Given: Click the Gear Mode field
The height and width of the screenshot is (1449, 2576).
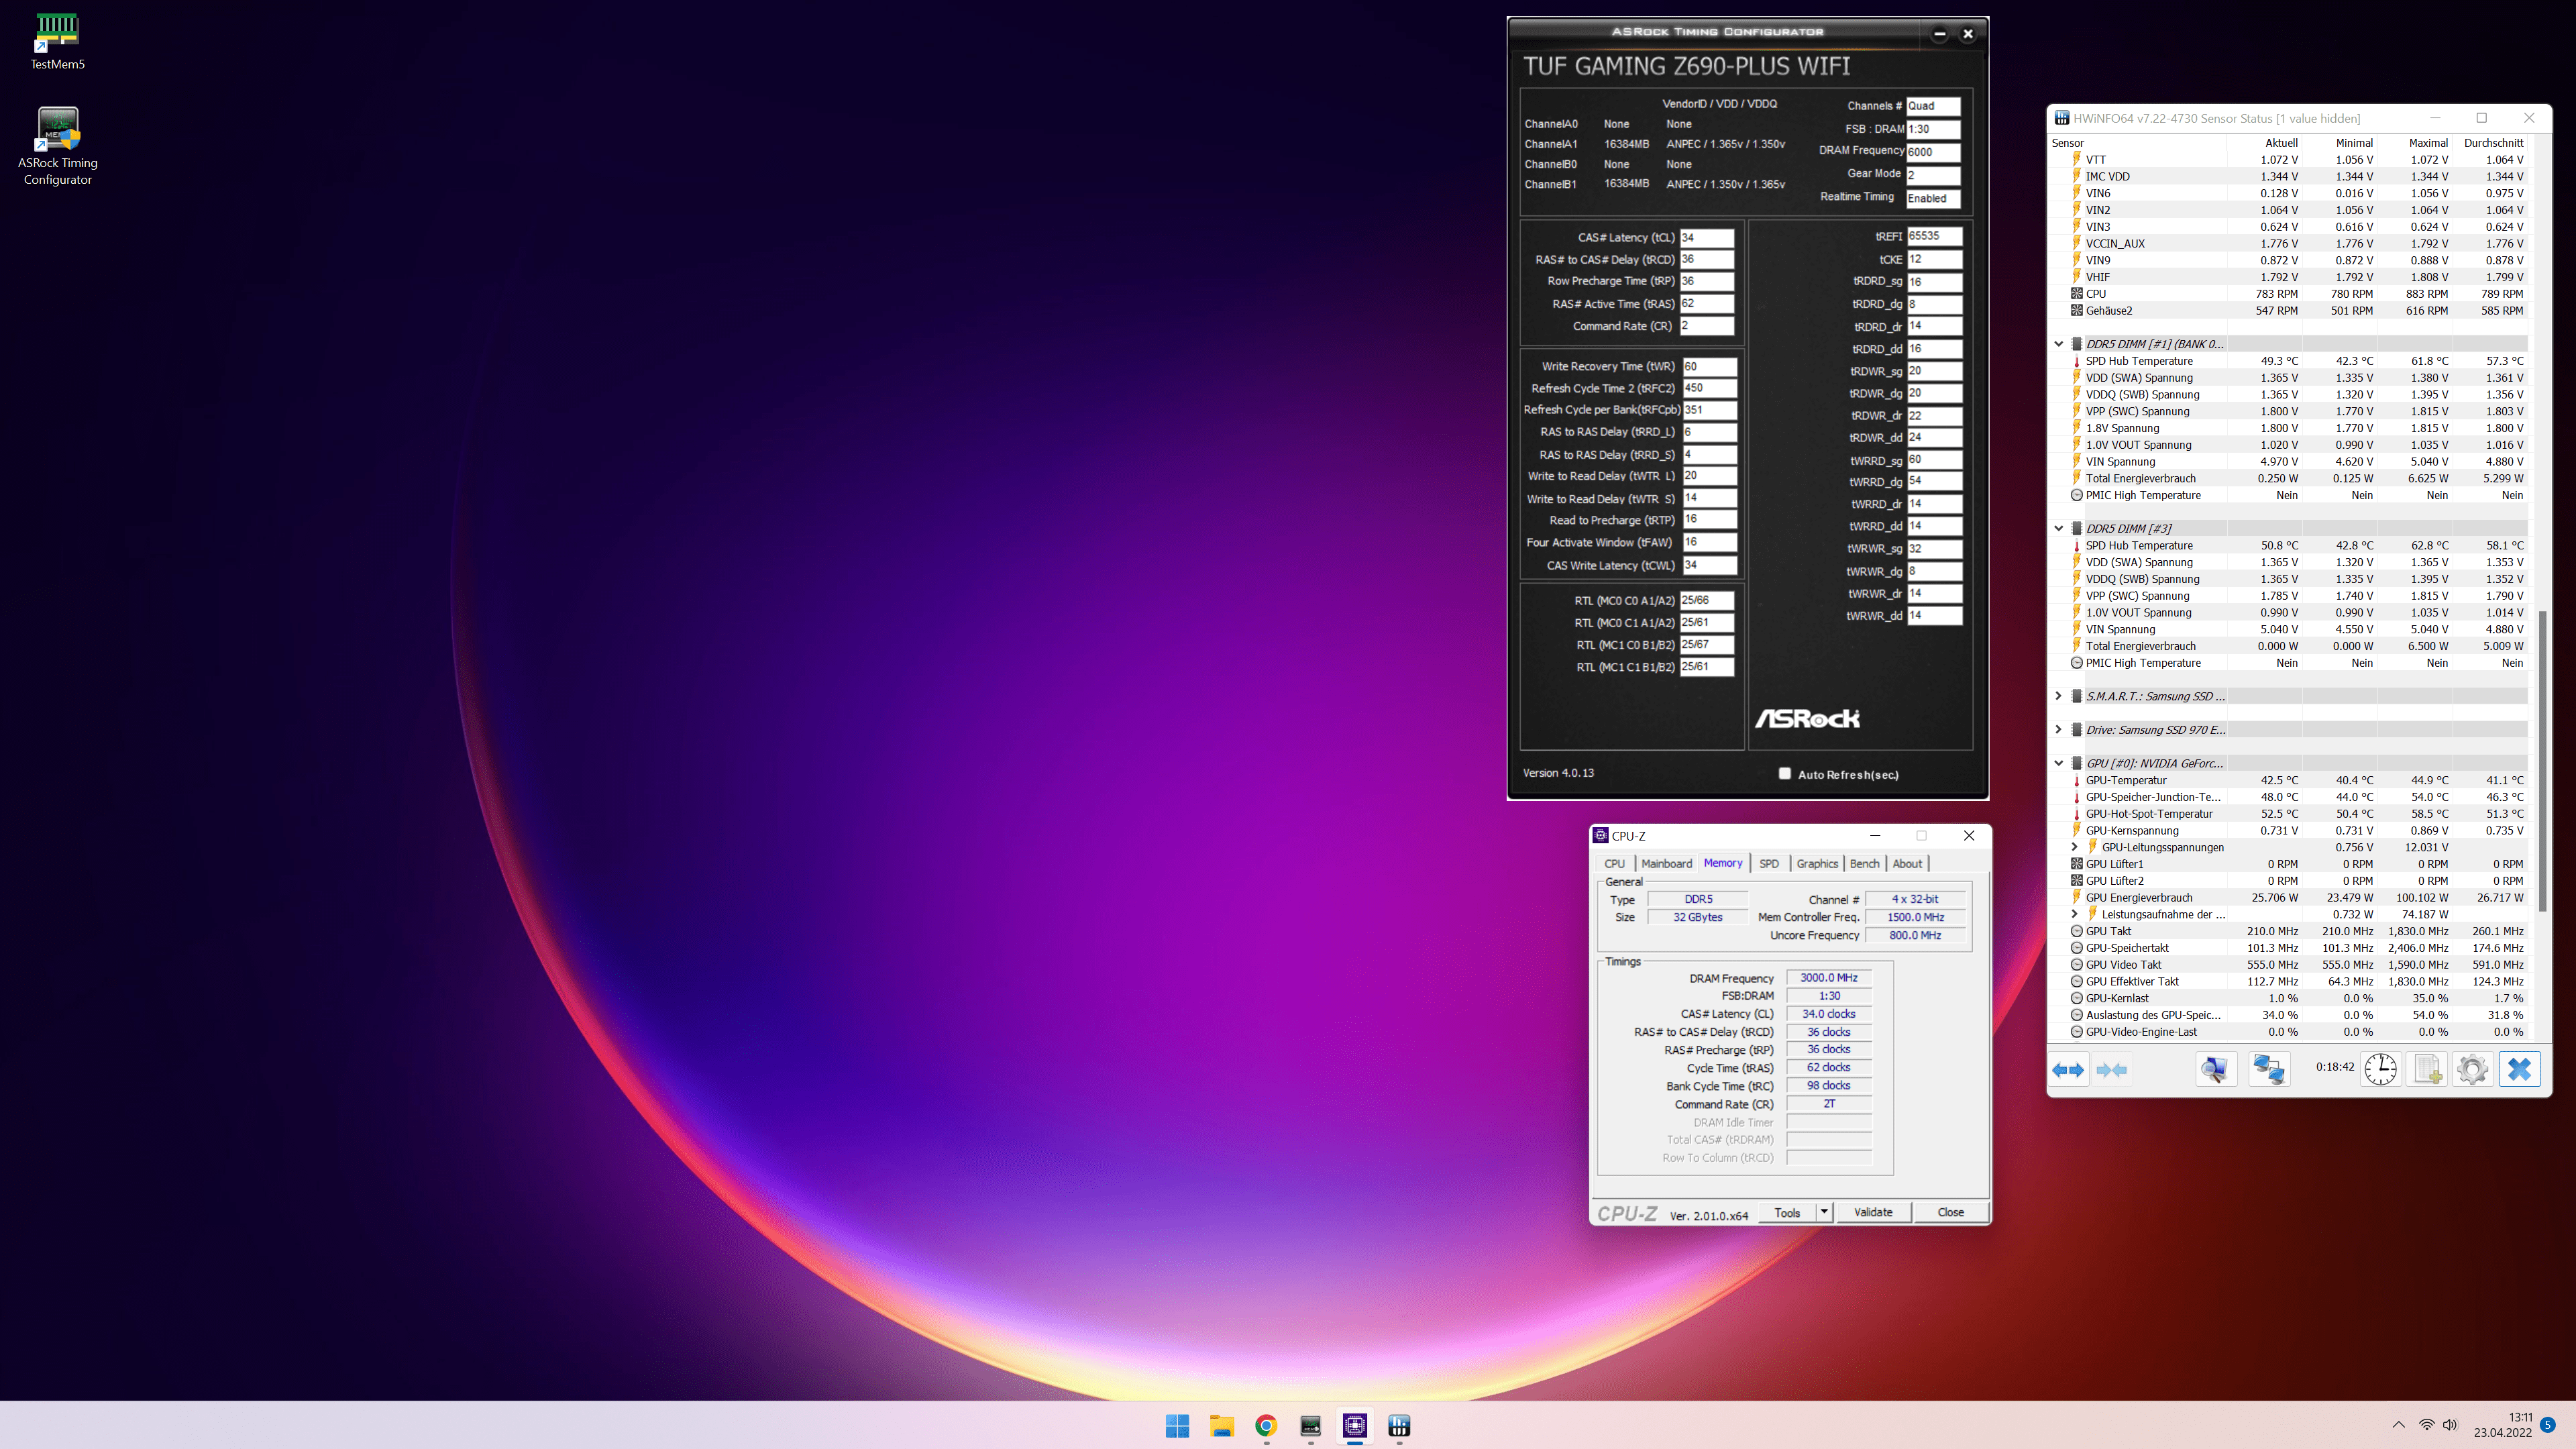Looking at the screenshot, I should 1933,175.
